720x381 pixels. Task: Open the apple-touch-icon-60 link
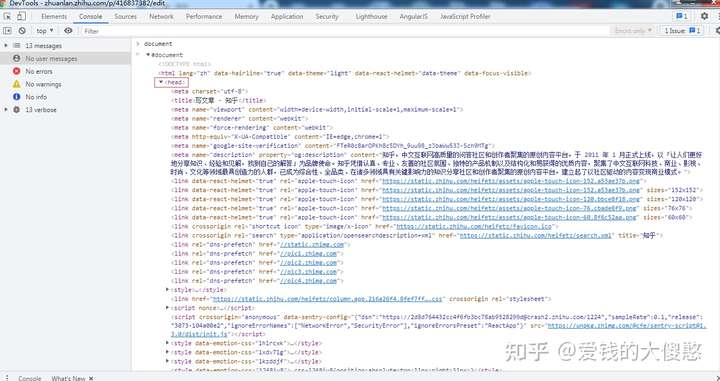(509, 218)
